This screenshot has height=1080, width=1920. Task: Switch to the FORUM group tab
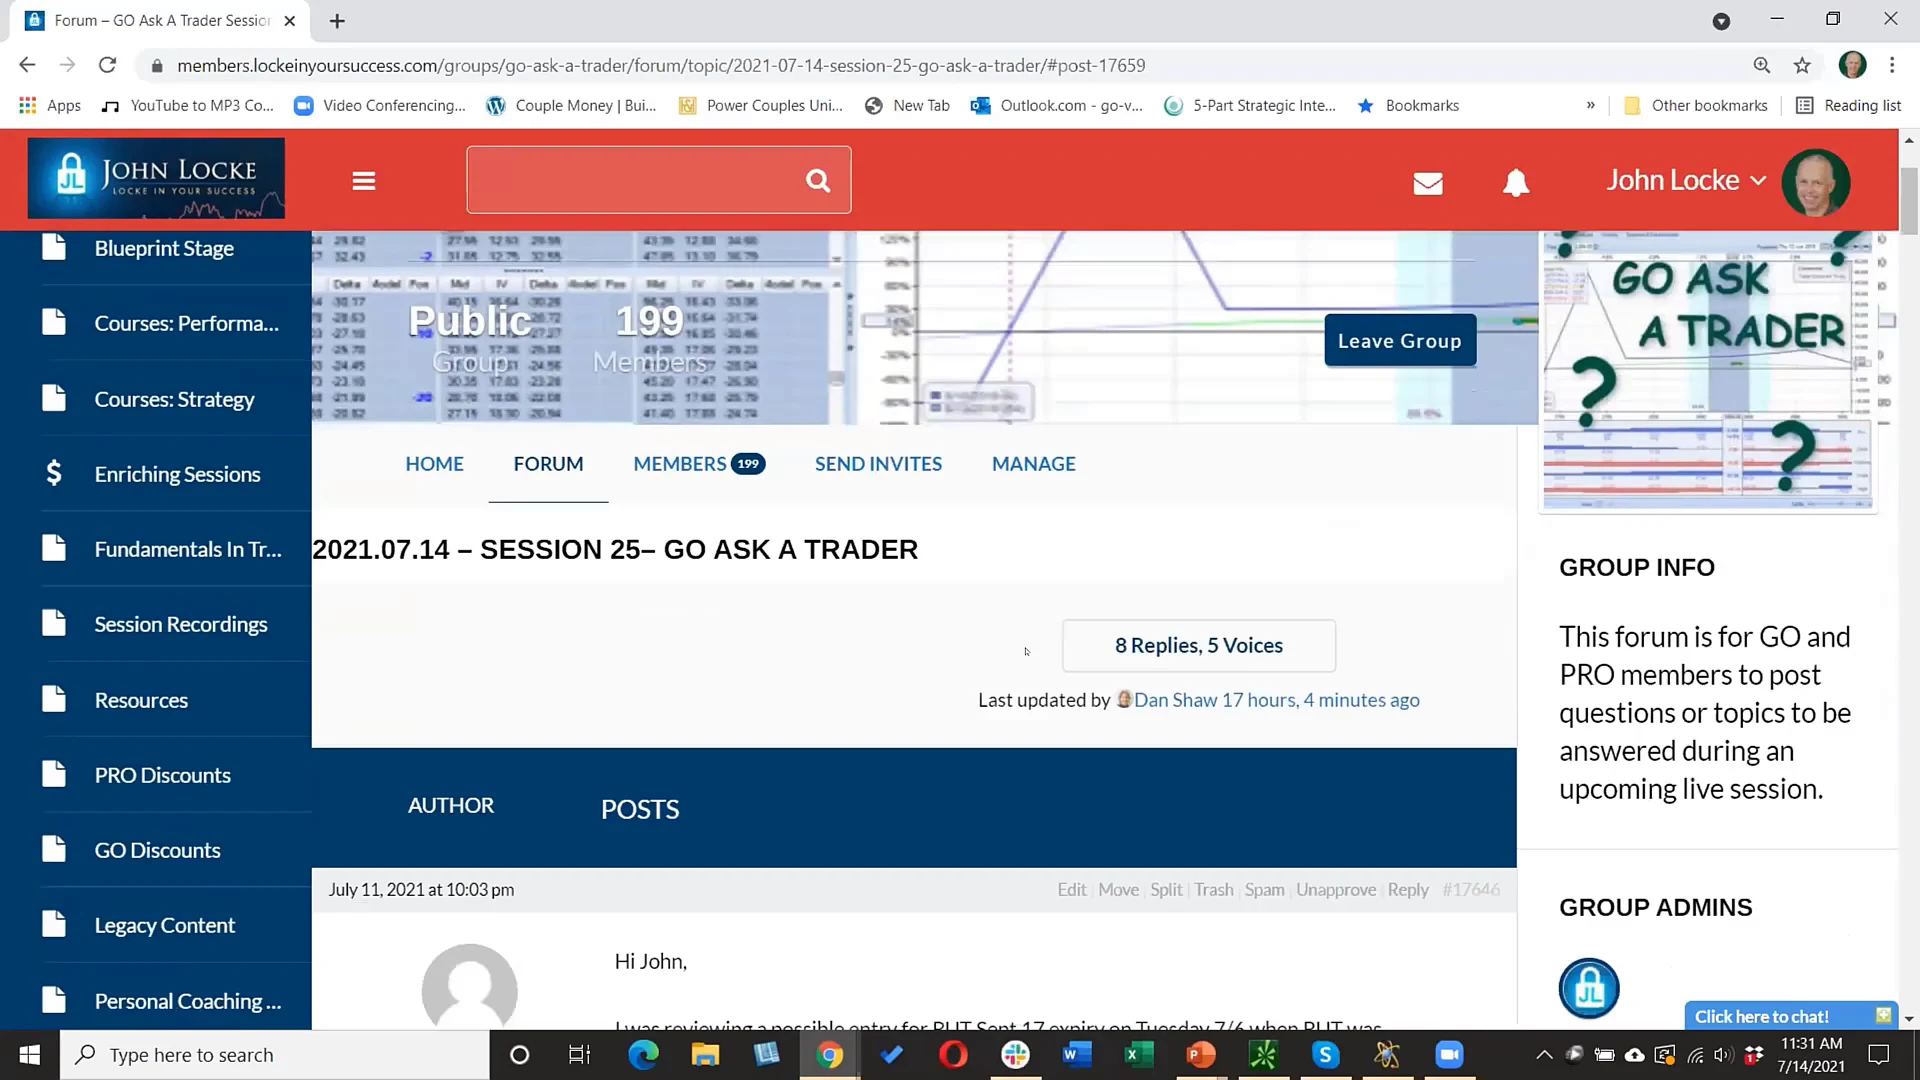[x=548, y=464]
